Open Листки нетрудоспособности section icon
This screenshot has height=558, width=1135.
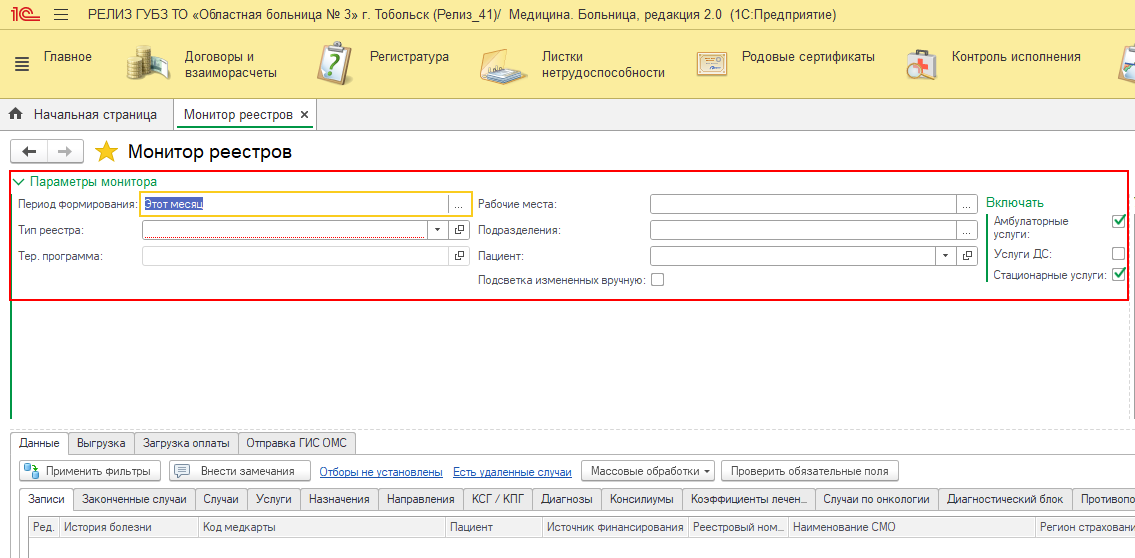(505, 65)
